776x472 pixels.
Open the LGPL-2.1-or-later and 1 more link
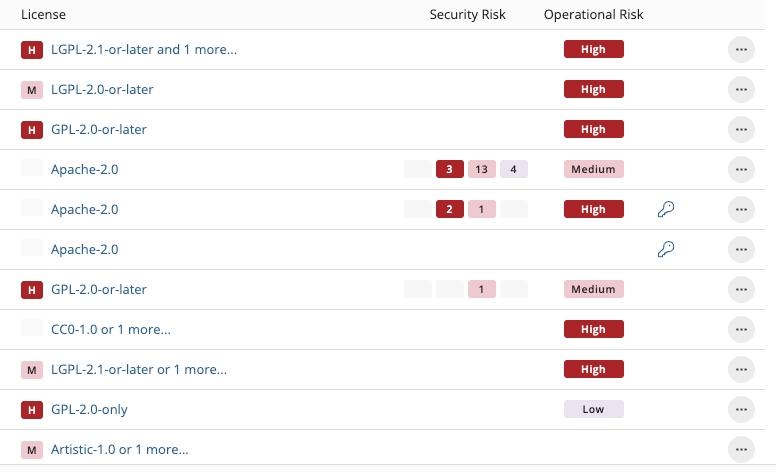(144, 49)
